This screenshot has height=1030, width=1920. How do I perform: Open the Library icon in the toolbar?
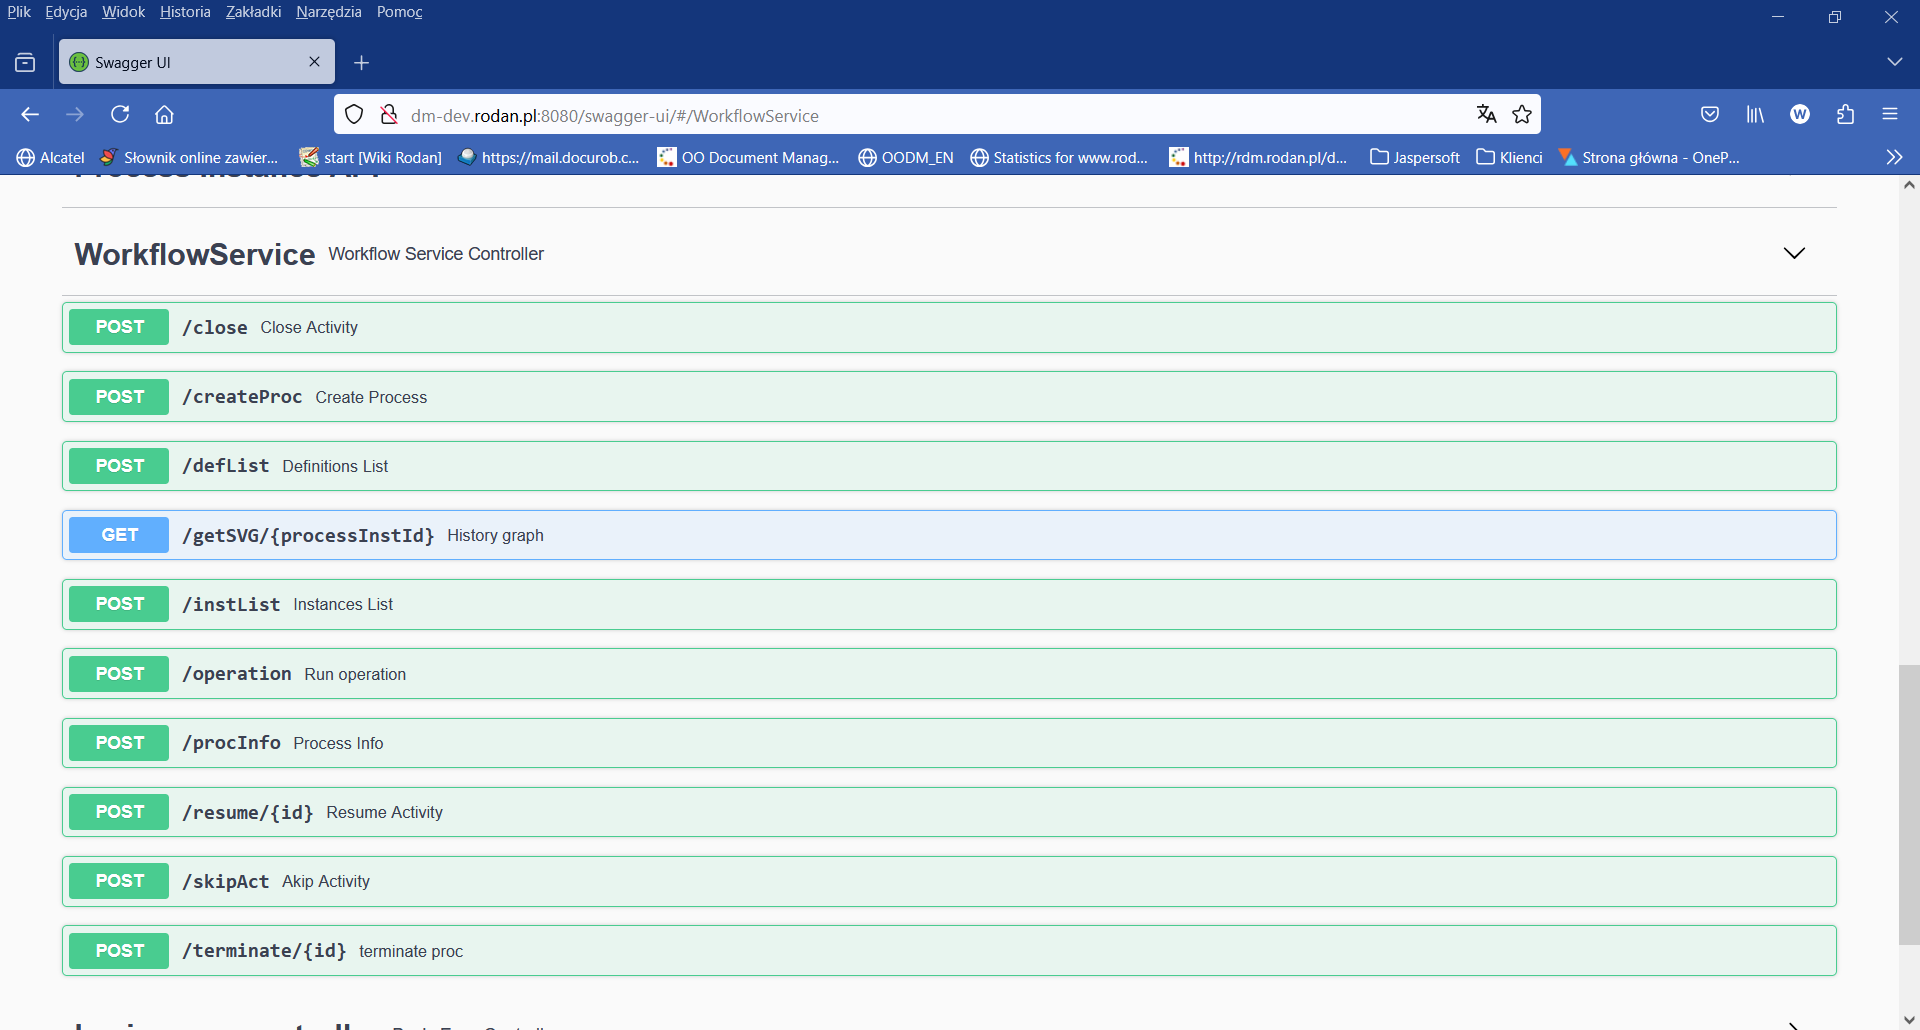[x=1755, y=114]
